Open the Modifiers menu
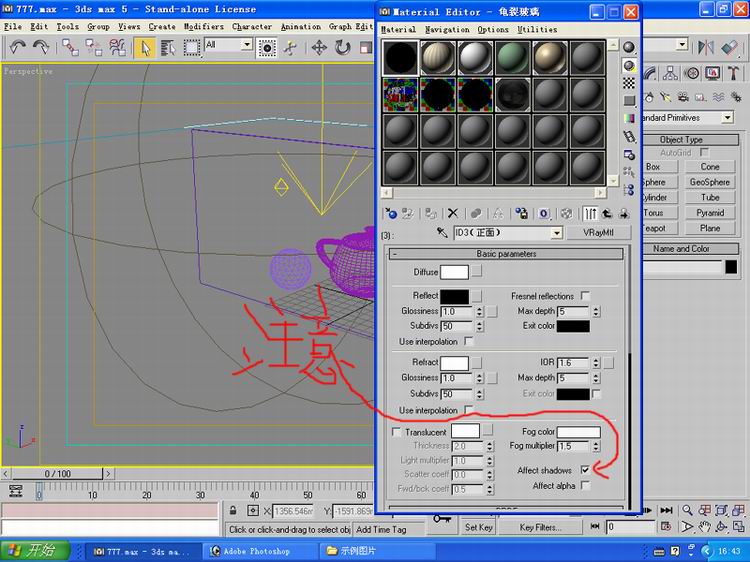 tap(204, 27)
